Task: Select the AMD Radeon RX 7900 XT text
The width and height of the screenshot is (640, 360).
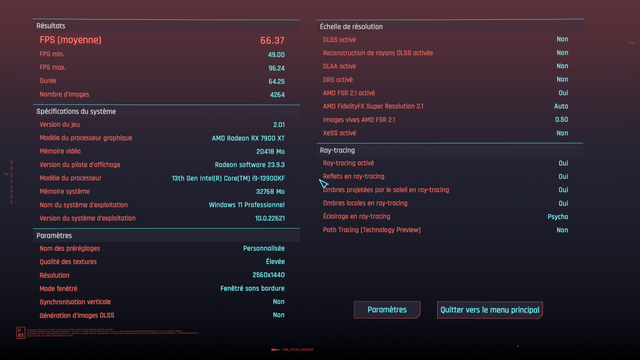Action: click(x=248, y=138)
